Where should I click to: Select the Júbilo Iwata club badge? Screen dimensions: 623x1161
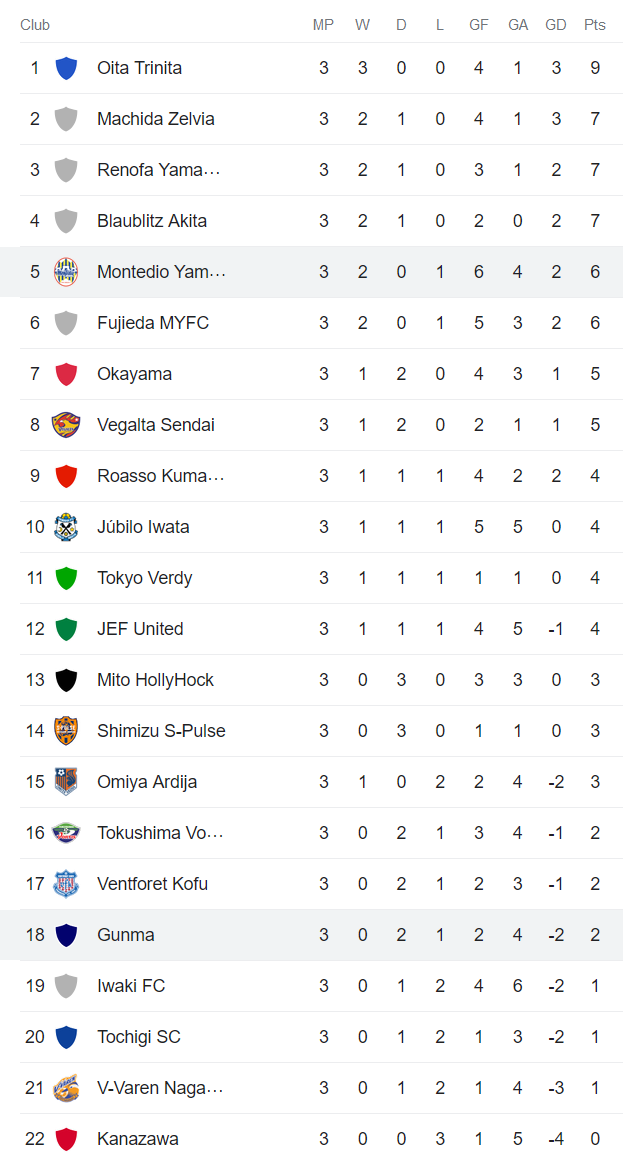[66, 526]
